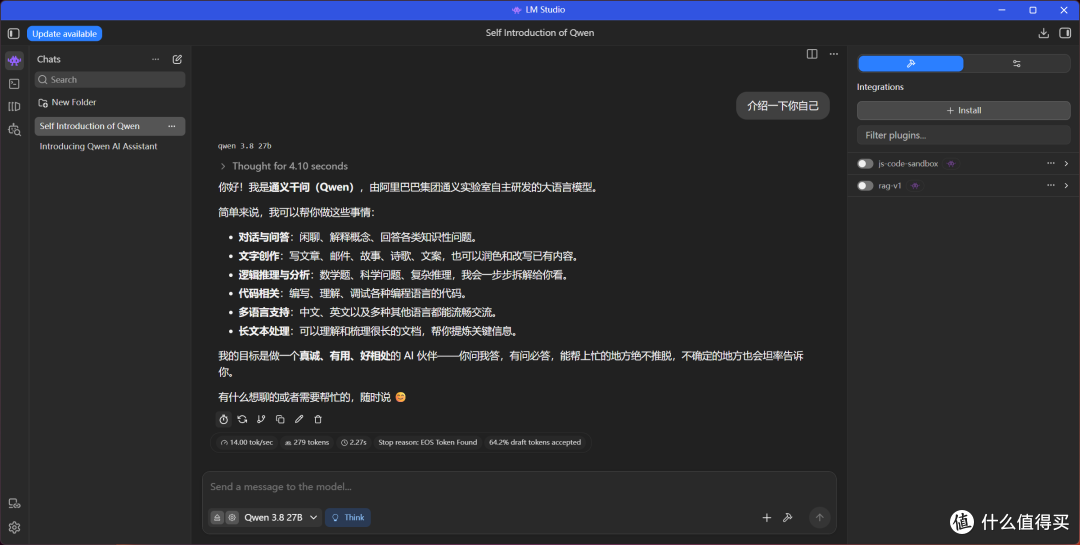Expand Thought for 4.10 seconds section
1080x545 pixels.
284,166
